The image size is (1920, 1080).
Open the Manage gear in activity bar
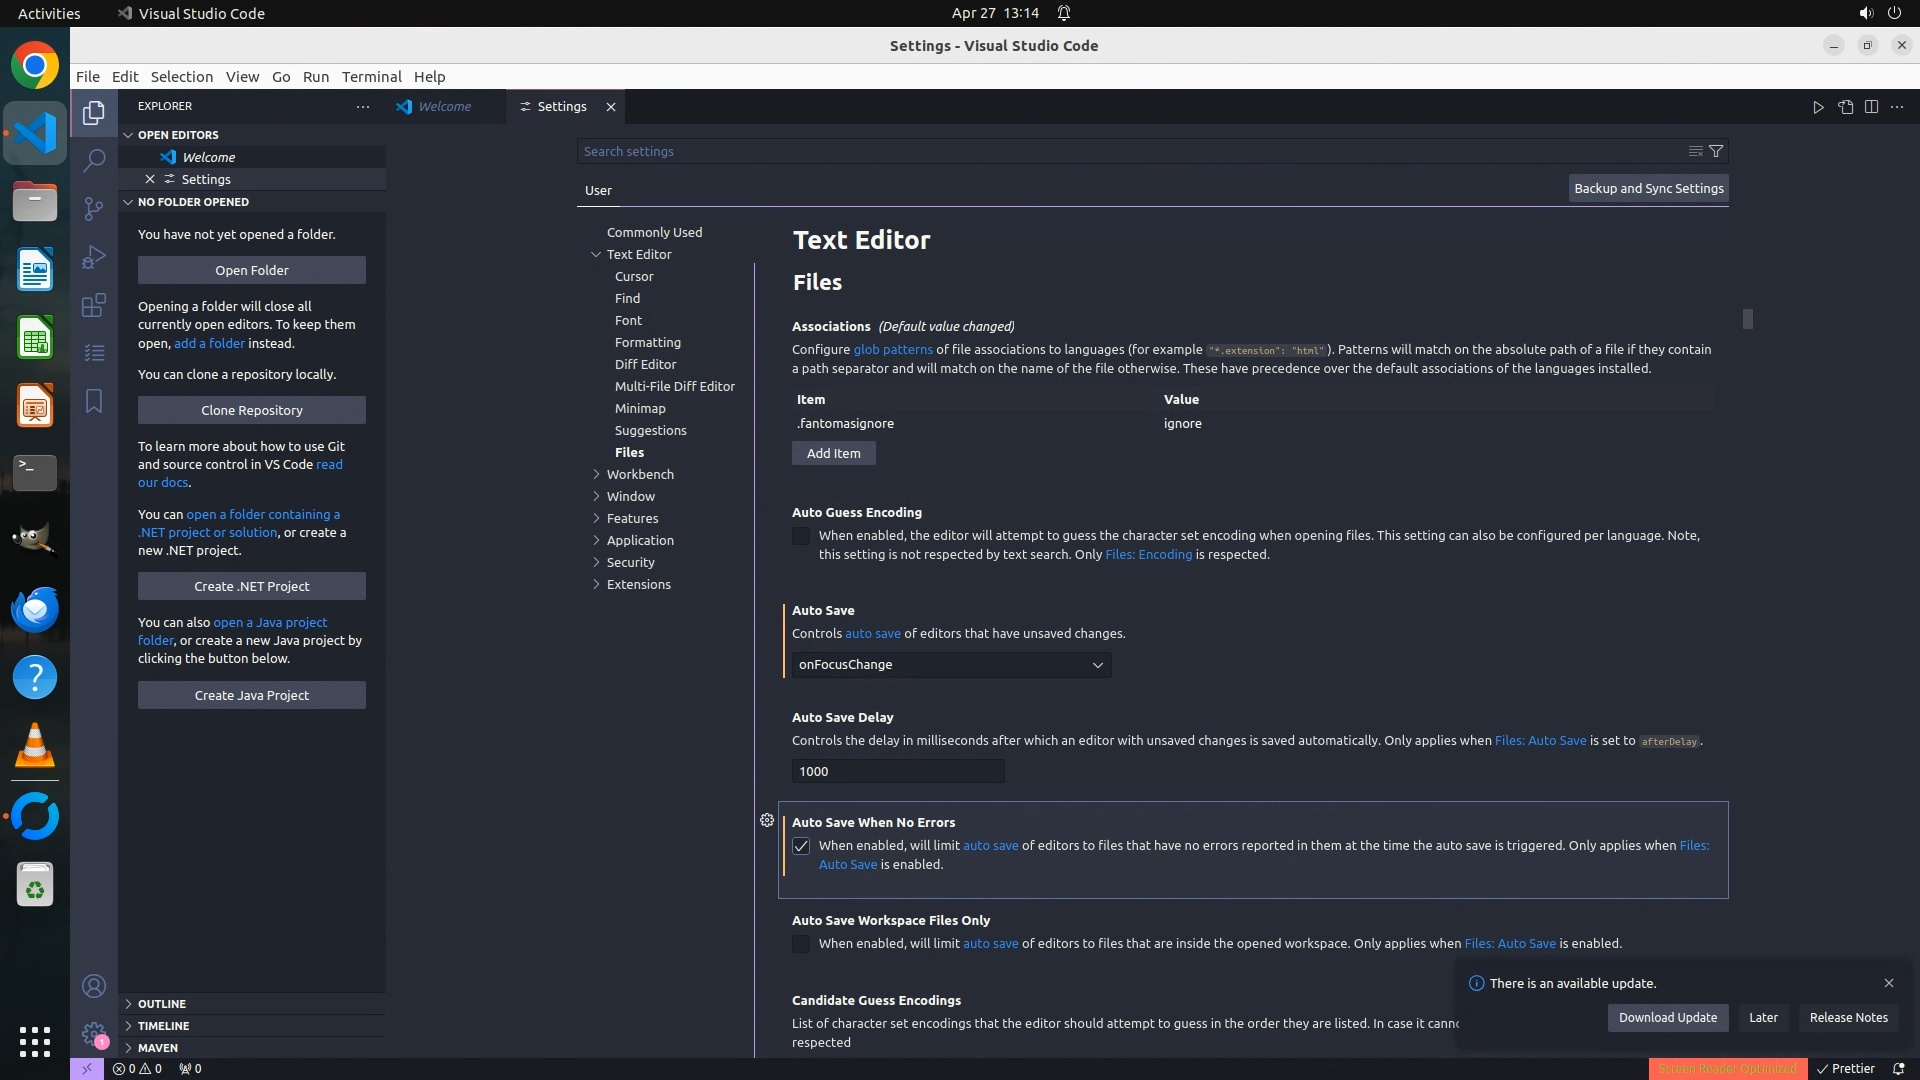[94, 1034]
